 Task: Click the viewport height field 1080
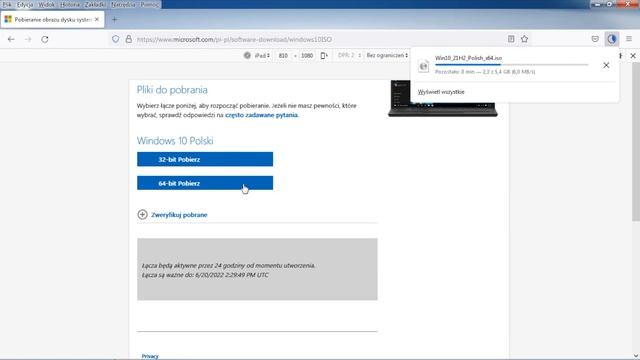click(x=307, y=56)
